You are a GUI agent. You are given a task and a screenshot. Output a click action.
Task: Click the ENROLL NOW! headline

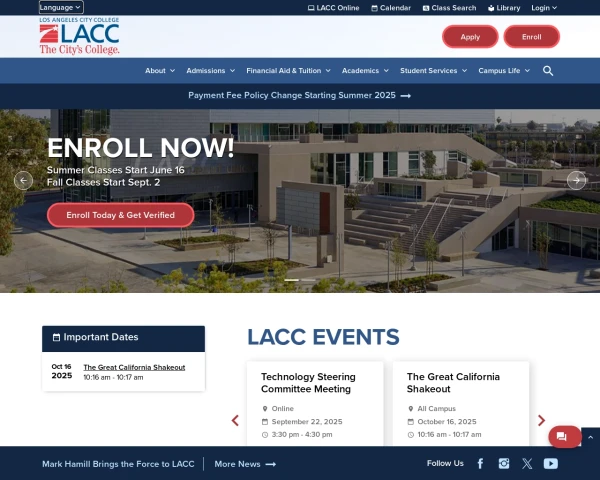[x=140, y=147]
